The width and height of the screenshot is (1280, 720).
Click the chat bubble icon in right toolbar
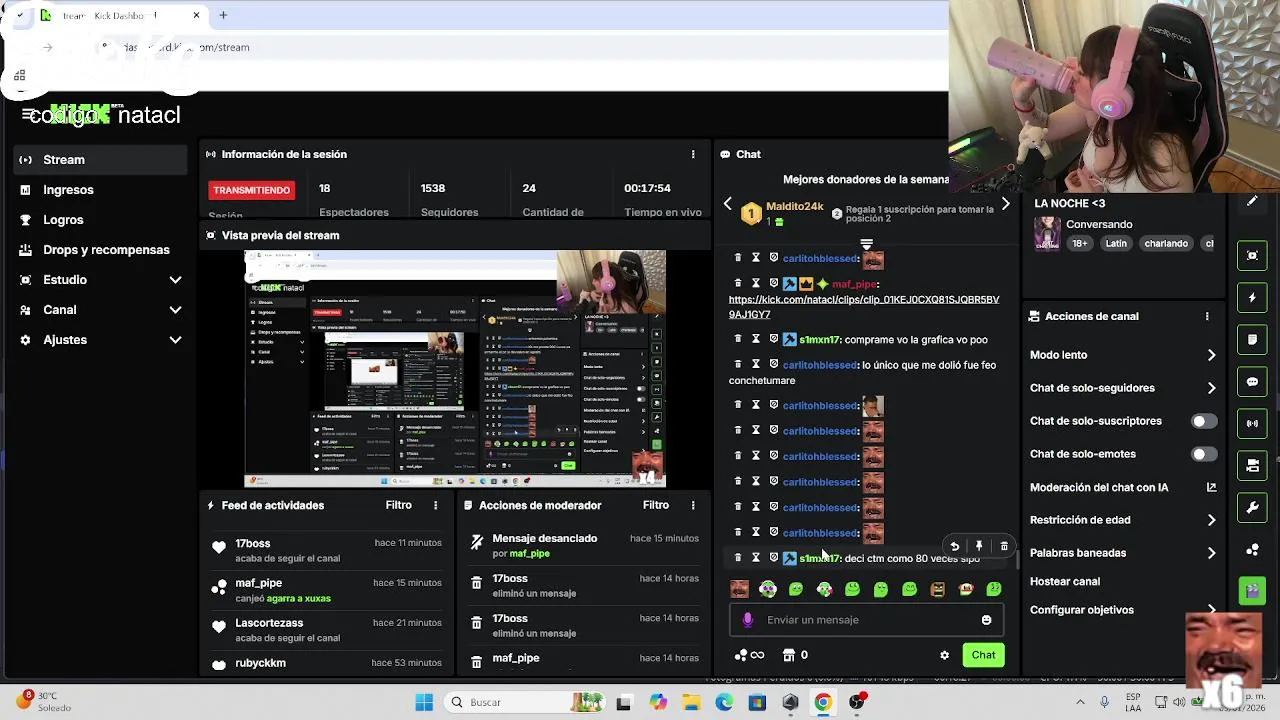1252,382
